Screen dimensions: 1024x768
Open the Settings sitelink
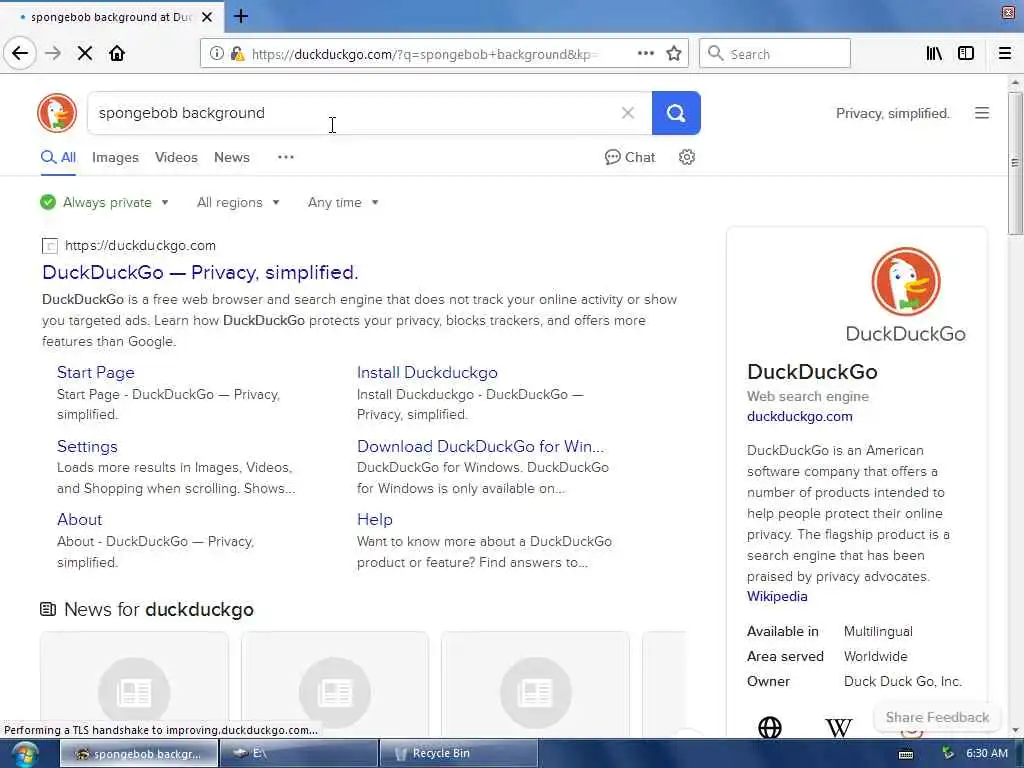(x=87, y=446)
